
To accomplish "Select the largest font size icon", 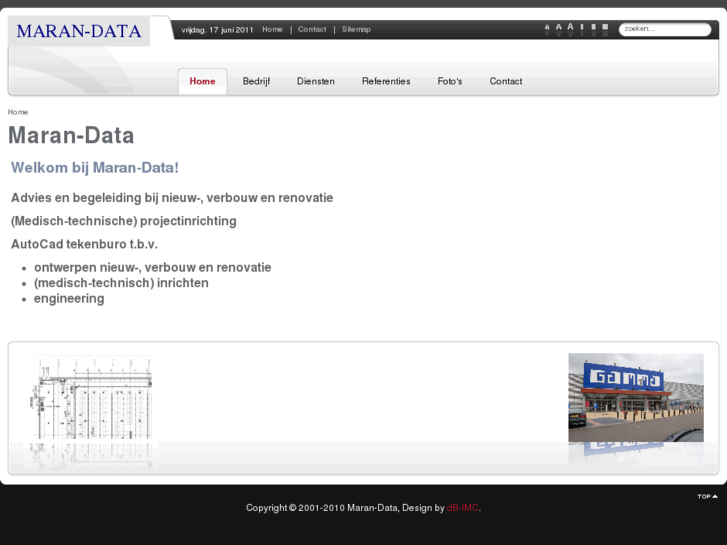I will pyautogui.click(x=570, y=29).
